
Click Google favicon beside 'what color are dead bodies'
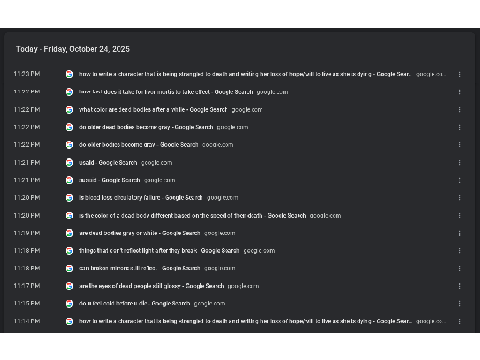point(69,110)
